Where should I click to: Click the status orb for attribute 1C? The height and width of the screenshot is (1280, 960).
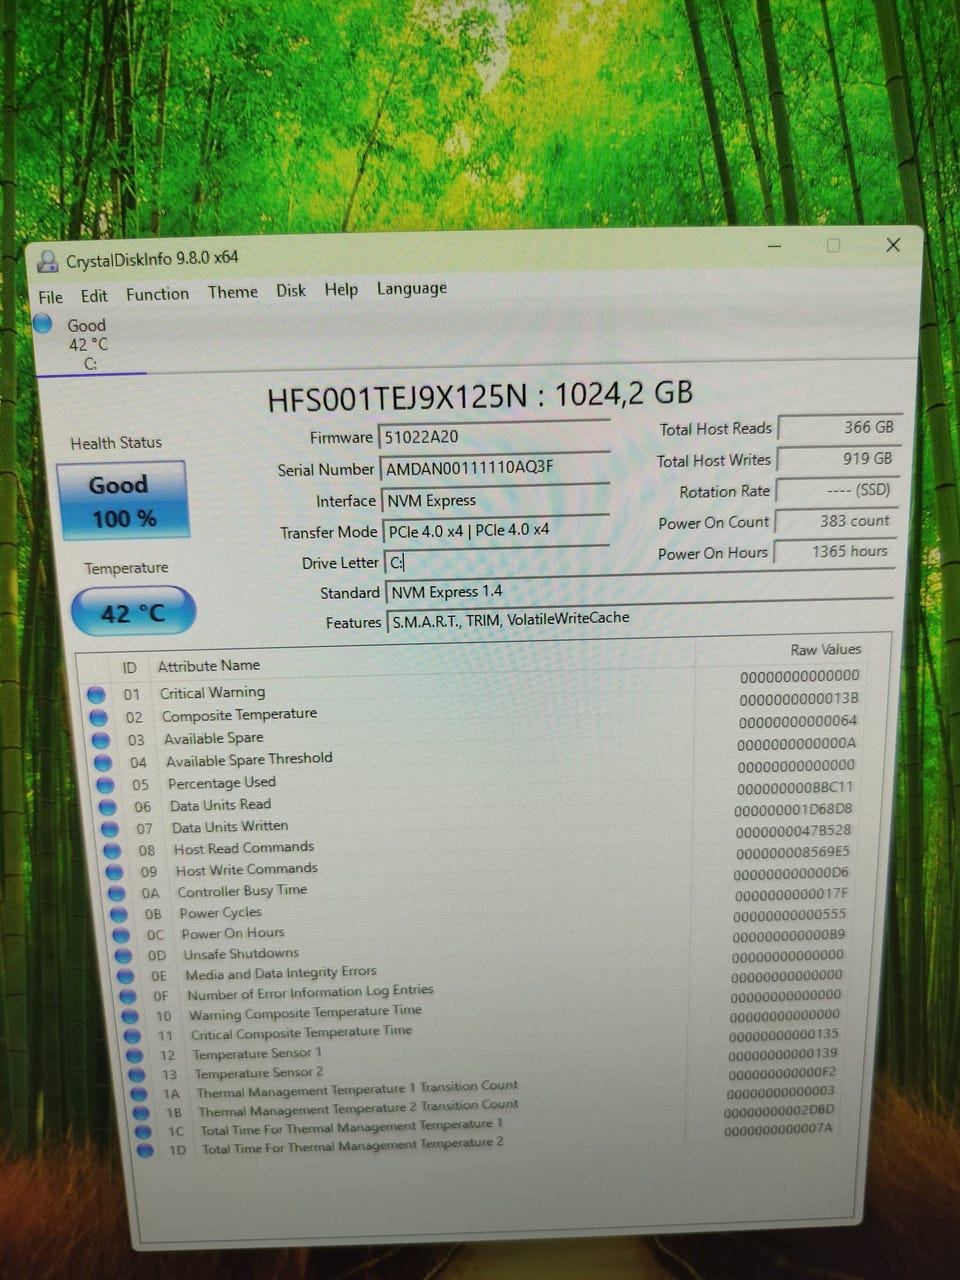point(143,1132)
